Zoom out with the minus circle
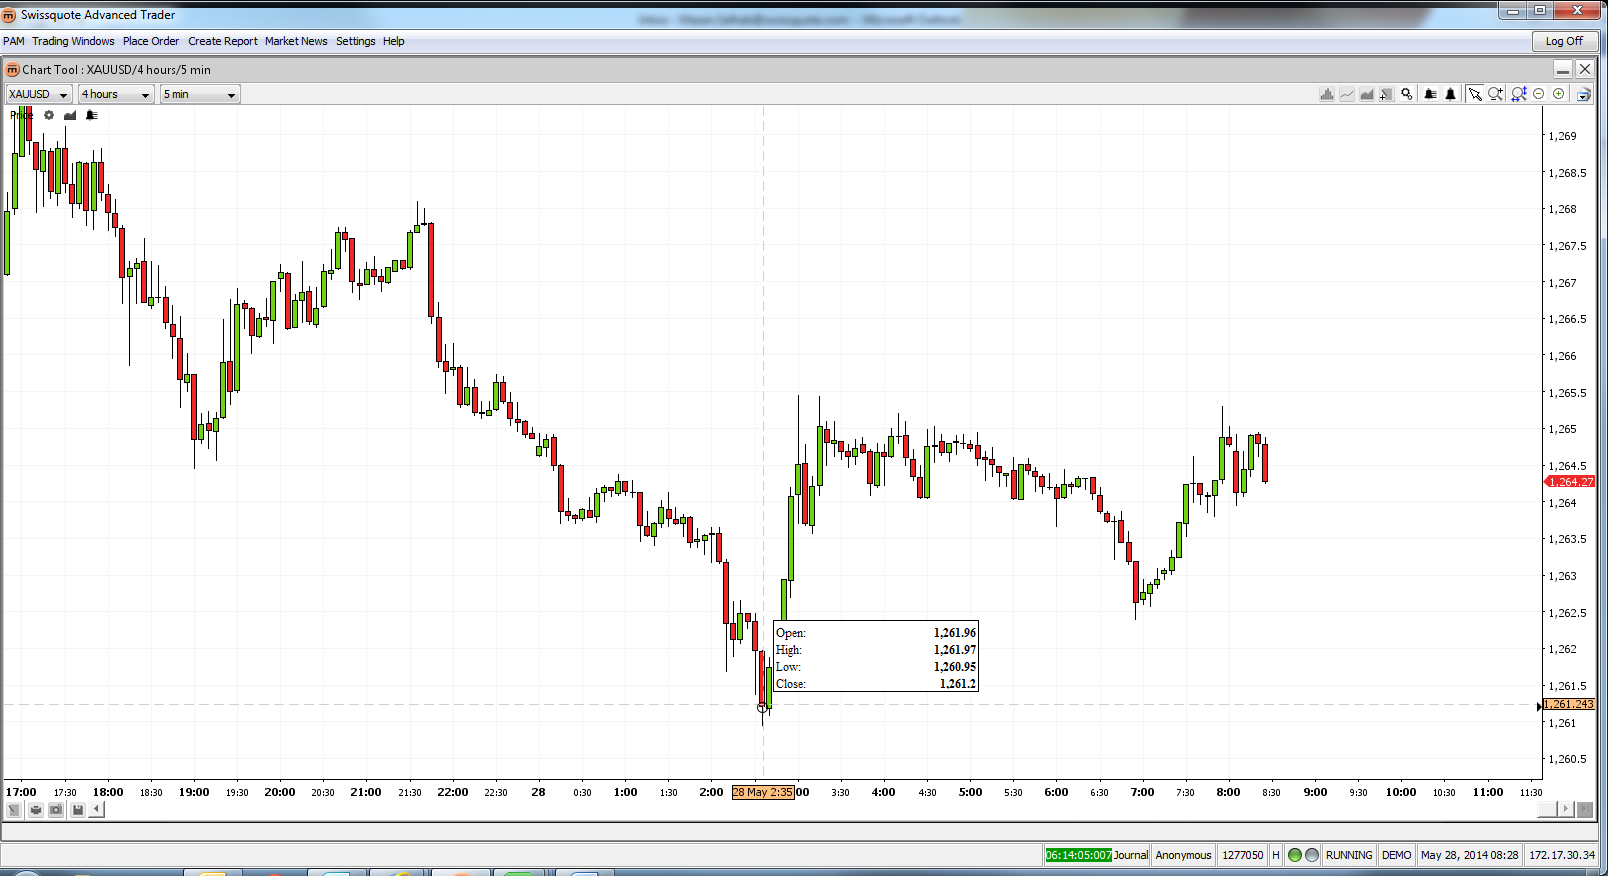This screenshot has width=1608, height=876. [1539, 94]
